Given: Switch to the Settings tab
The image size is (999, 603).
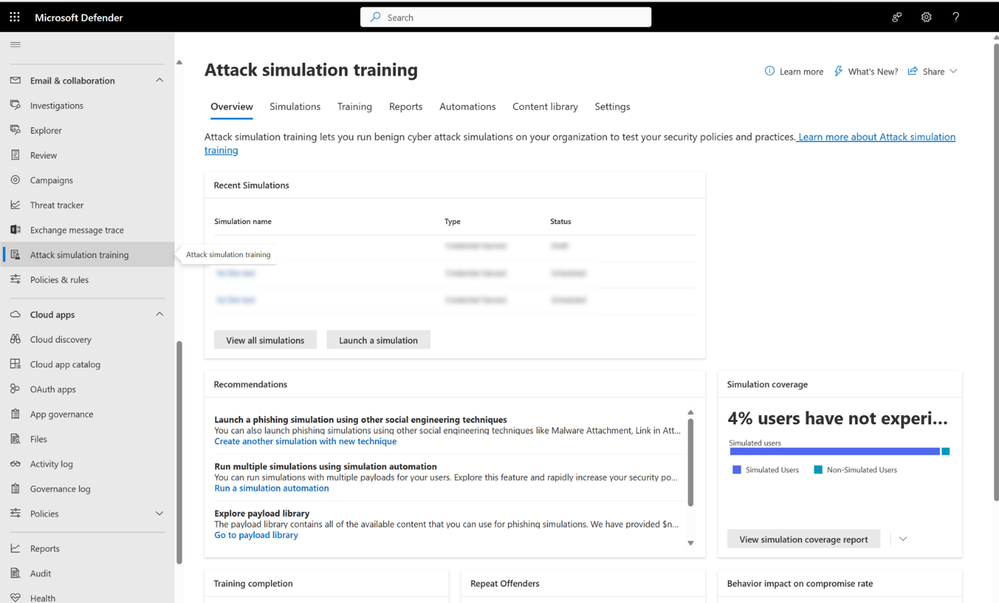Looking at the screenshot, I should point(612,106).
